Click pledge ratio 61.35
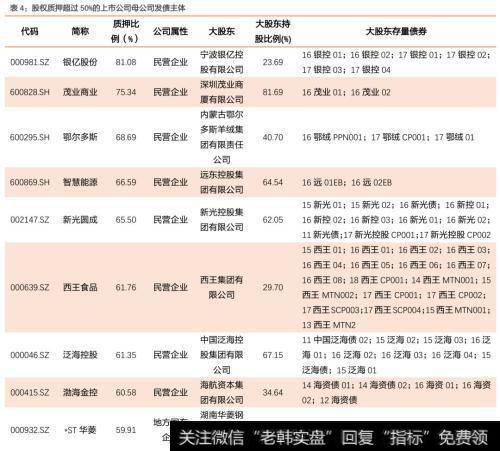Viewport: 500px width, 451px height. pyautogui.click(x=126, y=355)
